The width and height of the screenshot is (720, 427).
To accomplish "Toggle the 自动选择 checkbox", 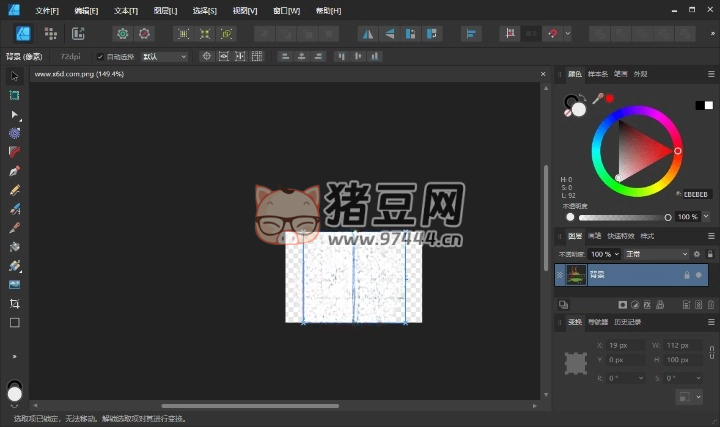I will (x=99, y=57).
